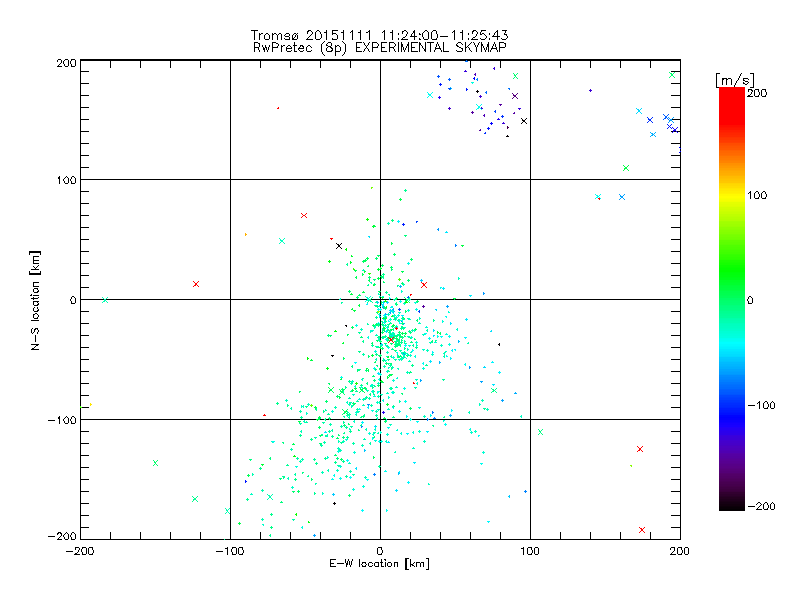This screenshot has height=600, width=800.
Task: Click the rainbow velocity colorbar
Action: coord(732,299)
